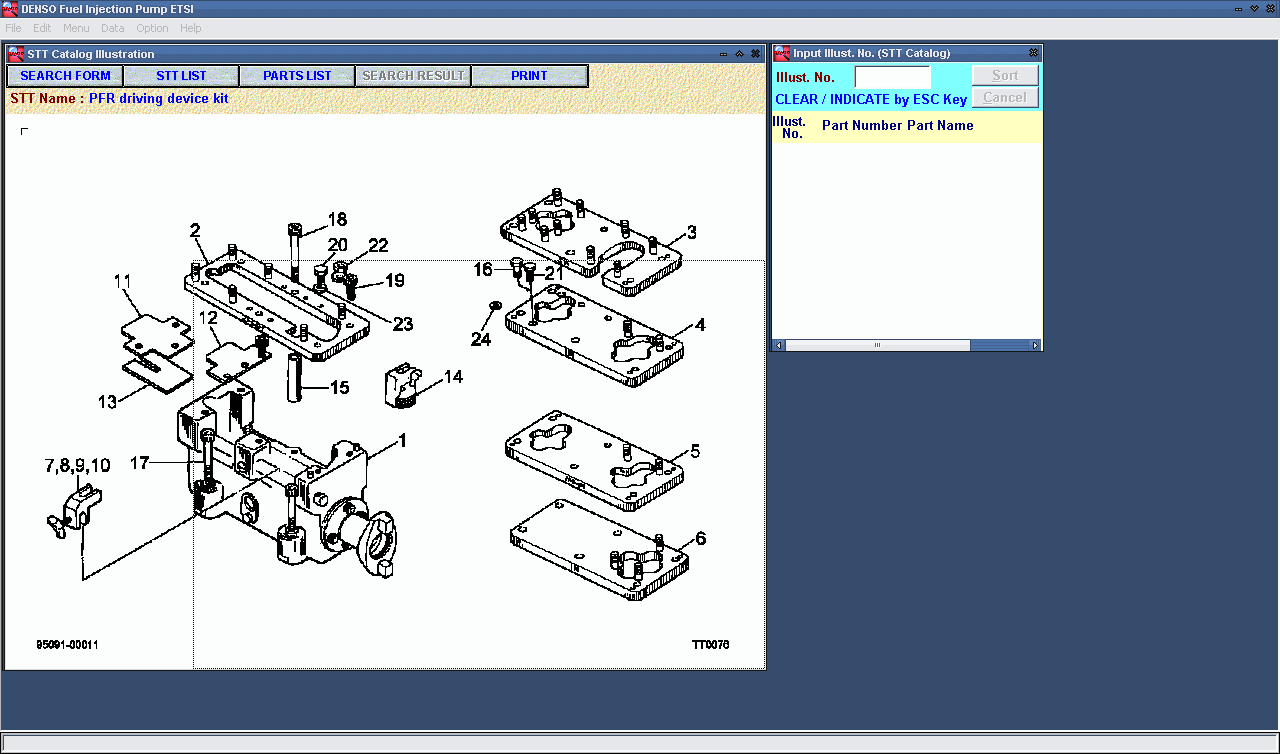Click the roll-up shade icon on STT Catalog window

[x=739, y=53]
